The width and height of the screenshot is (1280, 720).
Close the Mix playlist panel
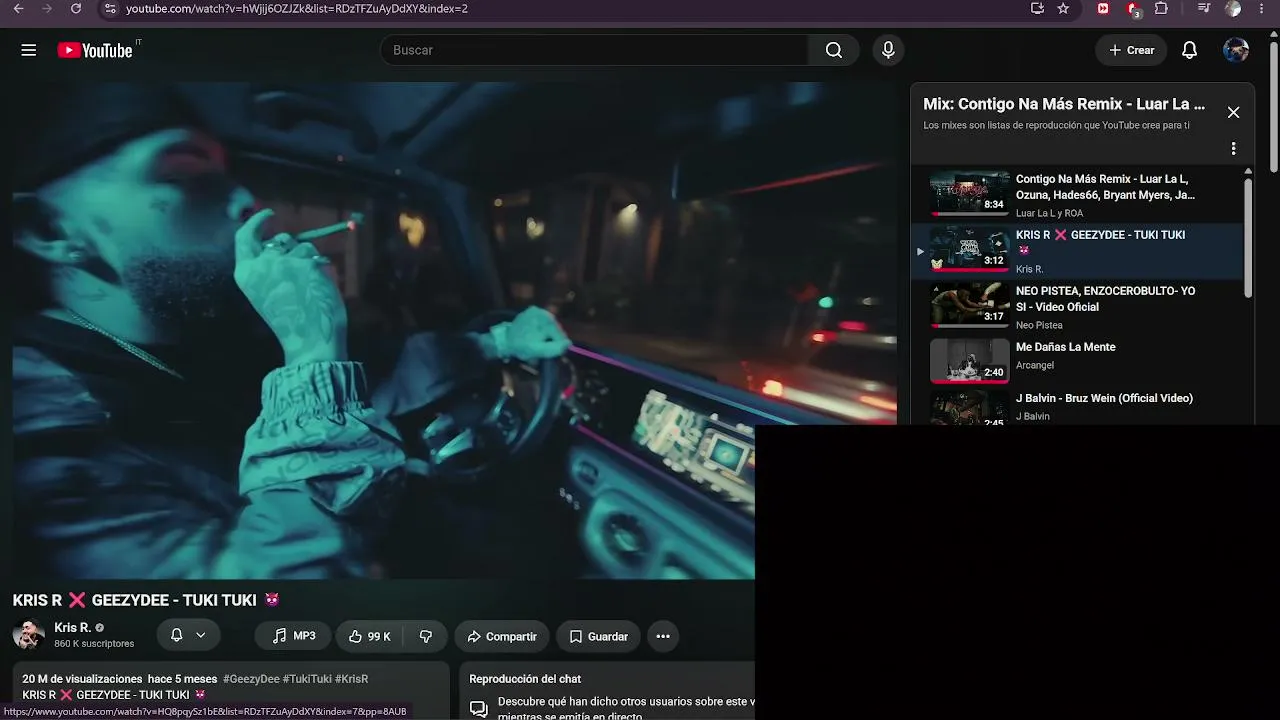coord(1233,113)
